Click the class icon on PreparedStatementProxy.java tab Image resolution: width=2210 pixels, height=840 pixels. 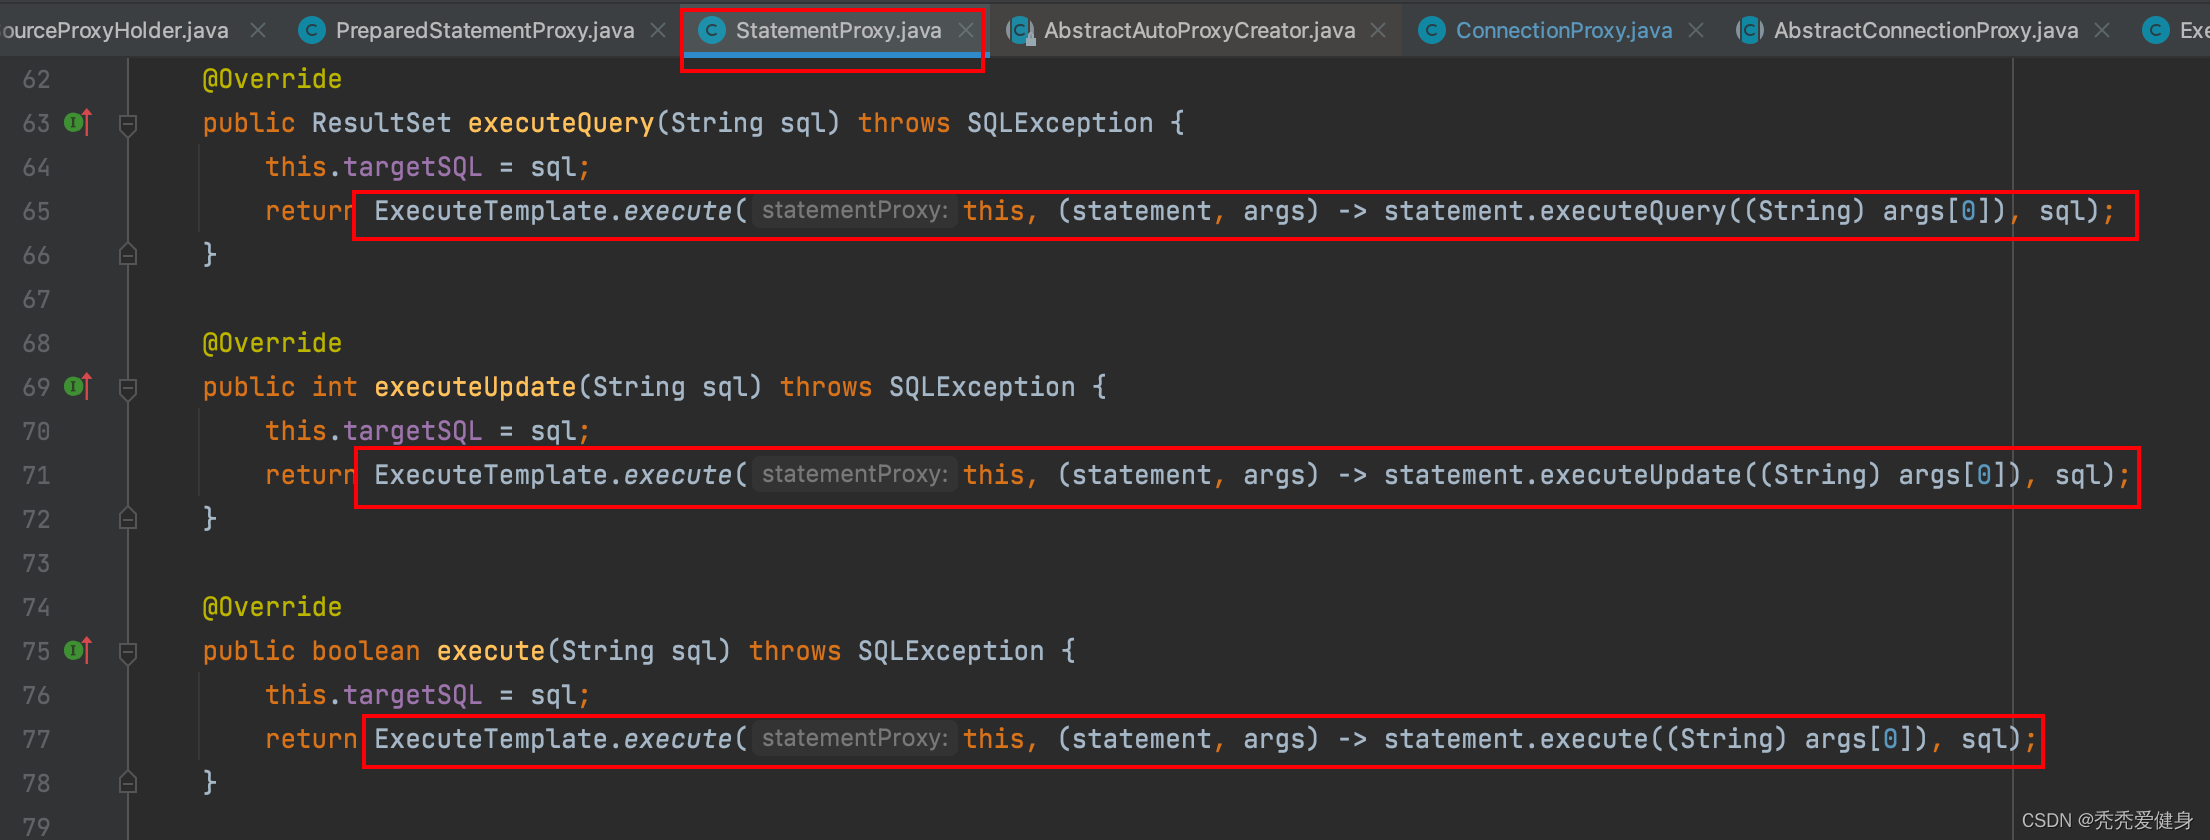click(312, 31)
